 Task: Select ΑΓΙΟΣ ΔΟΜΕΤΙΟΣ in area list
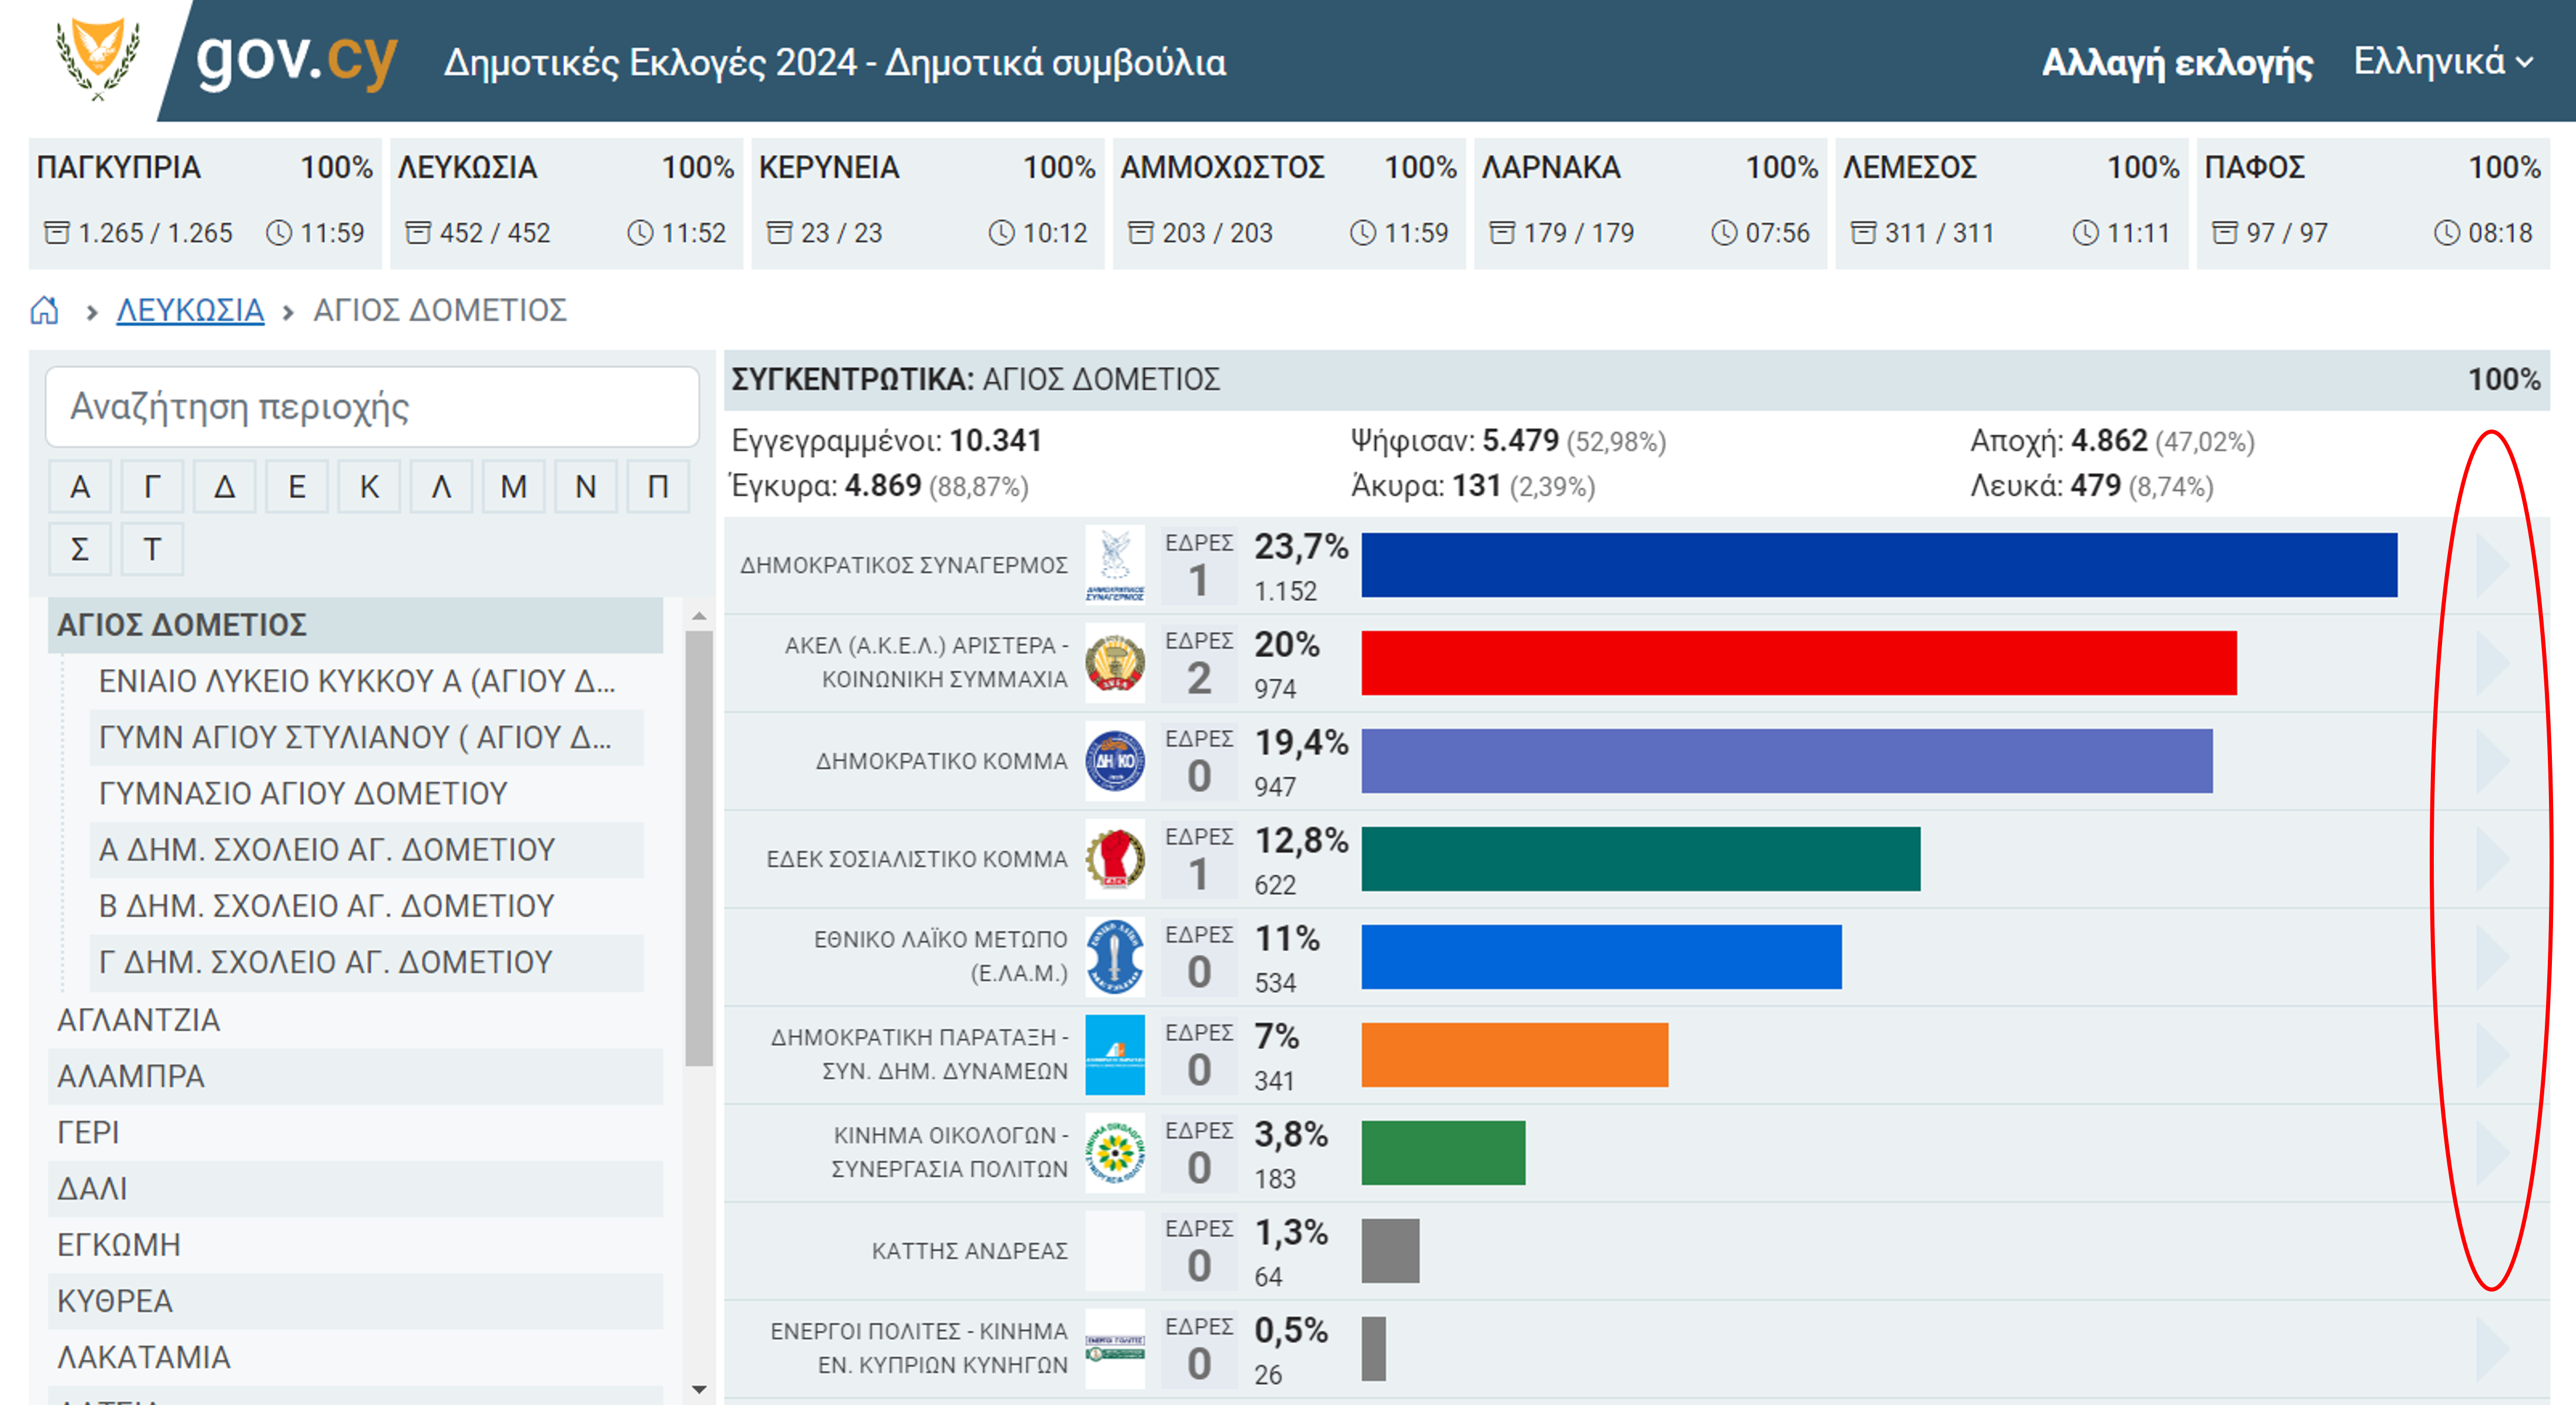(355, 625)
